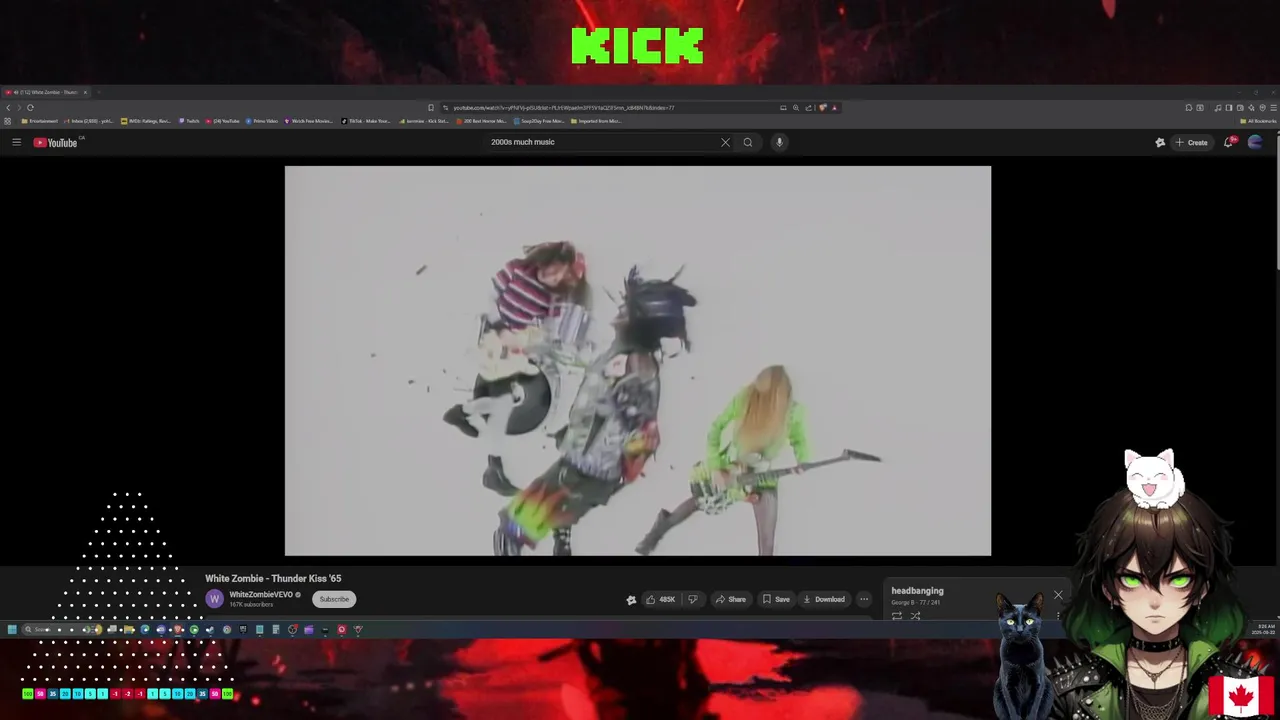Go back with the browser back arrow
1280x720 pixels.
click(x=8, y=107)
